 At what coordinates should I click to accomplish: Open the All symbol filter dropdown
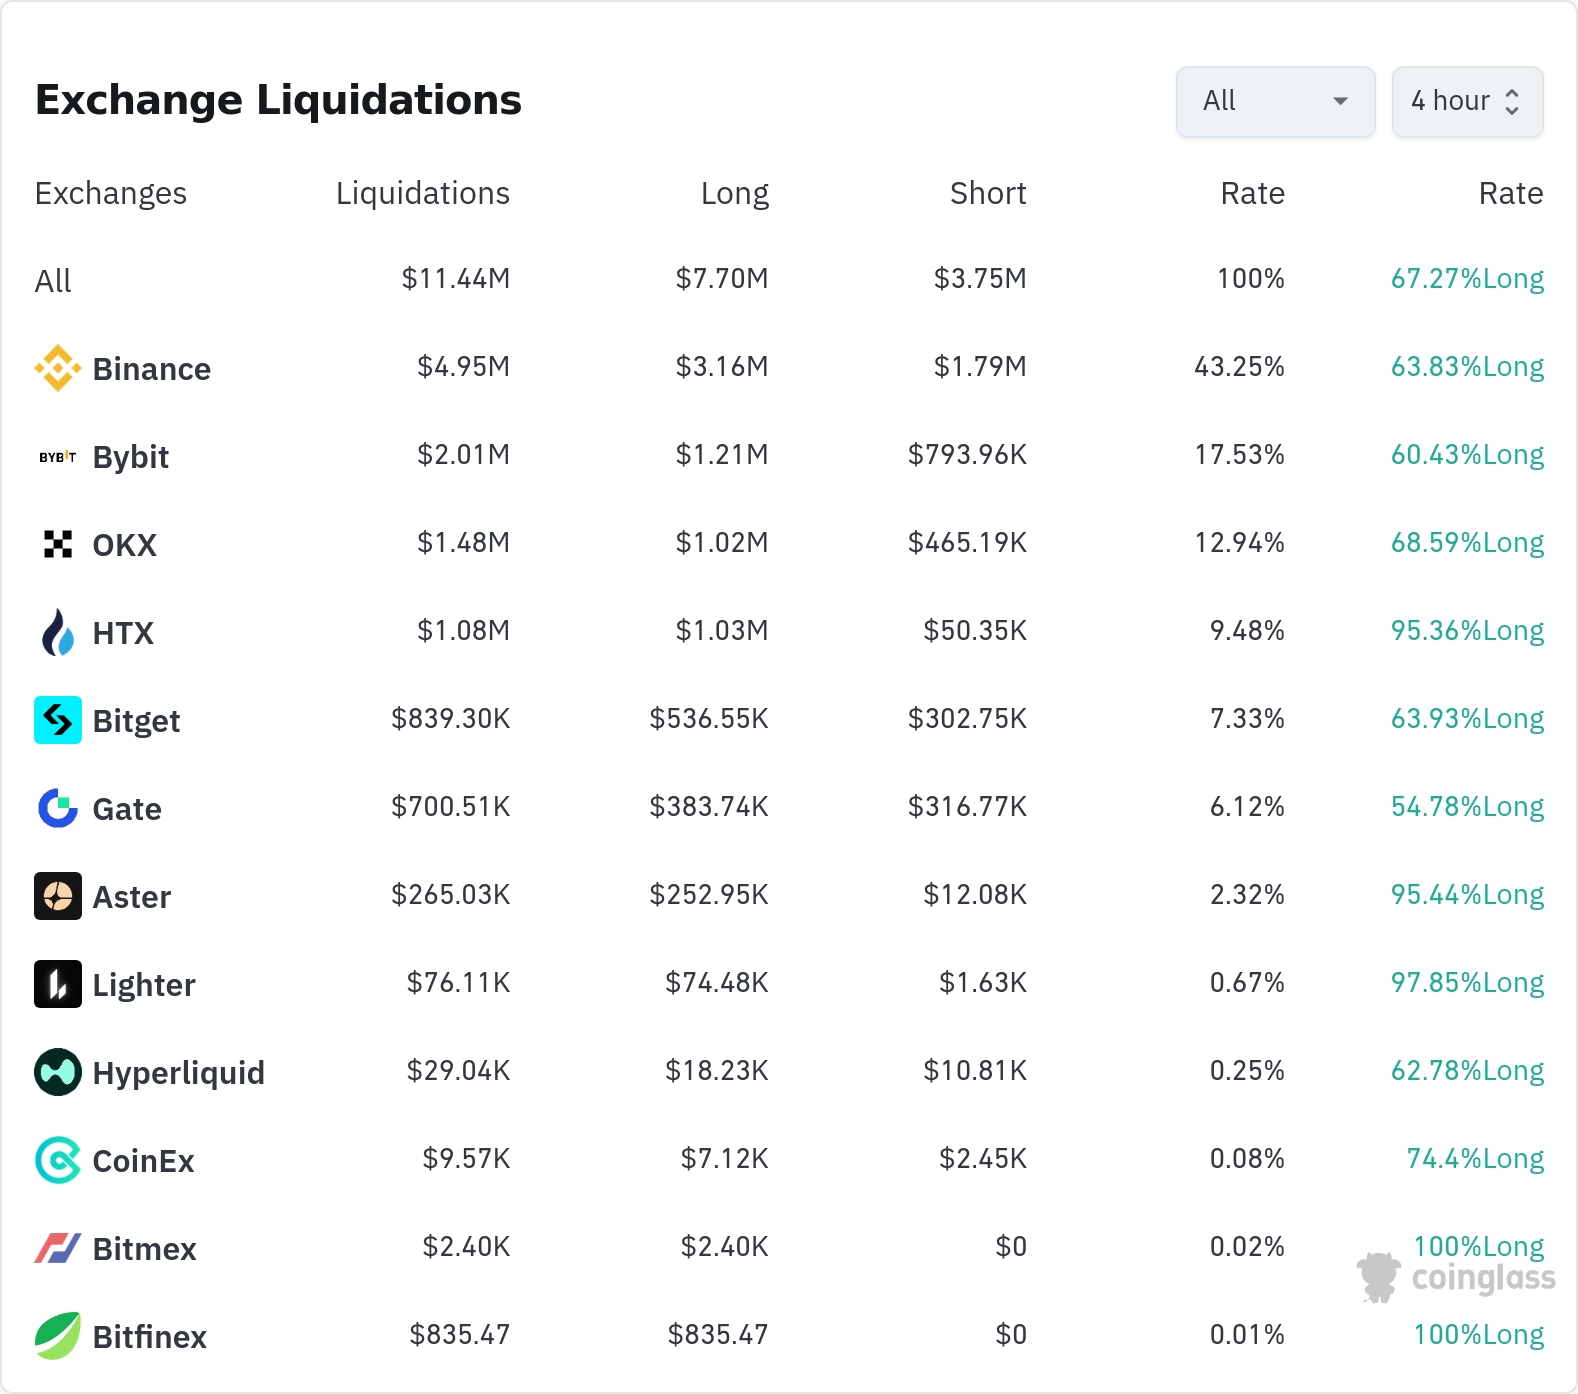pyautogui.click(x=1275, y=101)
